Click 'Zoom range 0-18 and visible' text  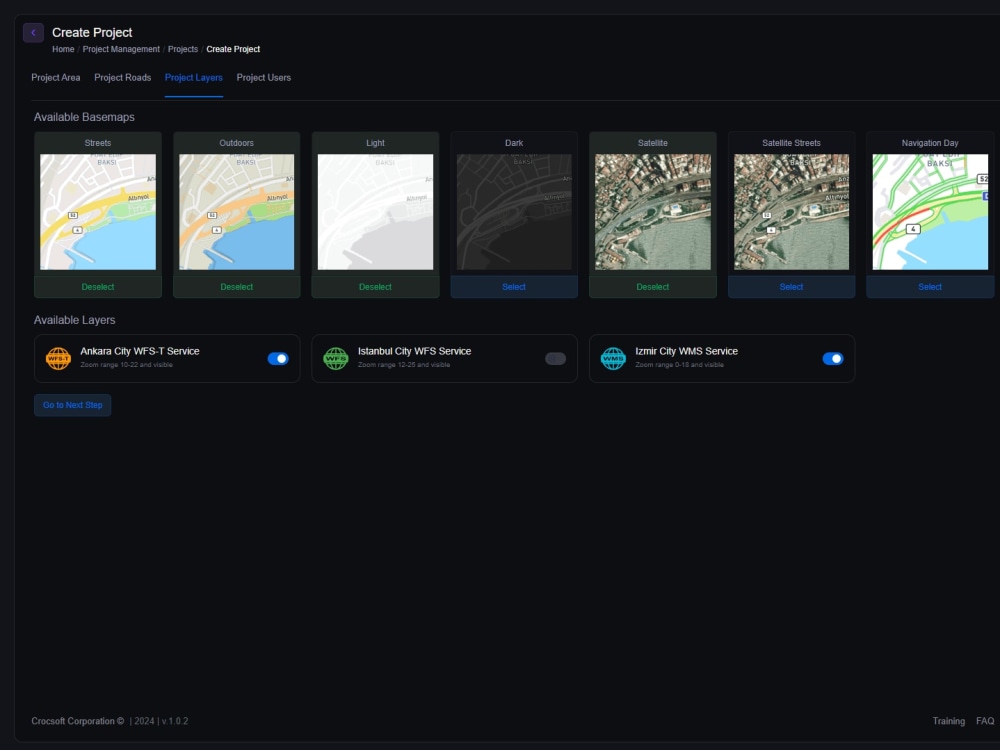click(679, 365)
